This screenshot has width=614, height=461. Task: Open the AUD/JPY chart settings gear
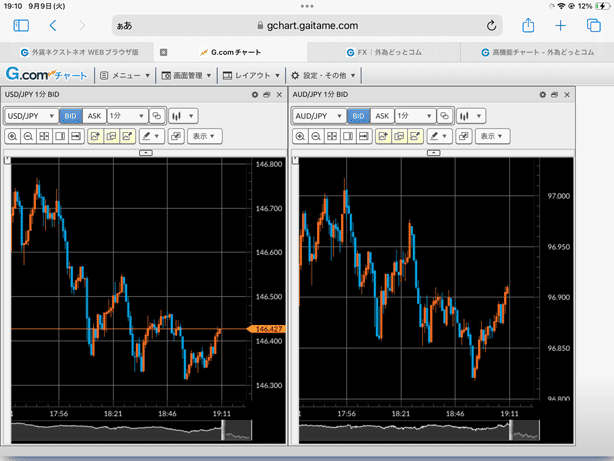[542, 94]
